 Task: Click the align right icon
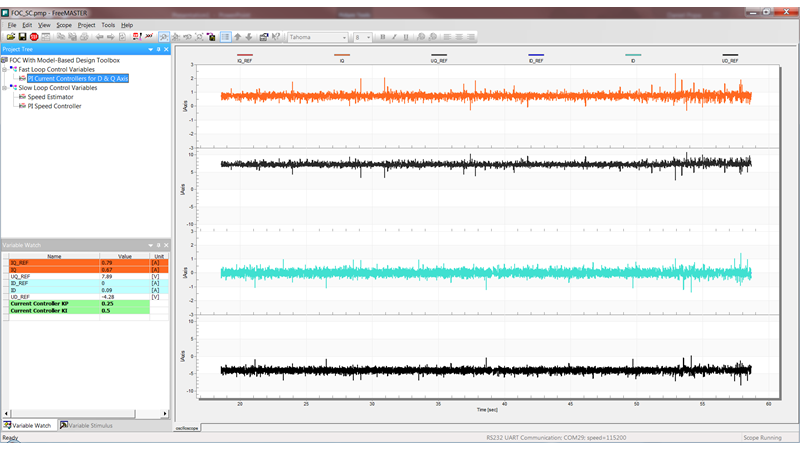click(x=471, y=37)
